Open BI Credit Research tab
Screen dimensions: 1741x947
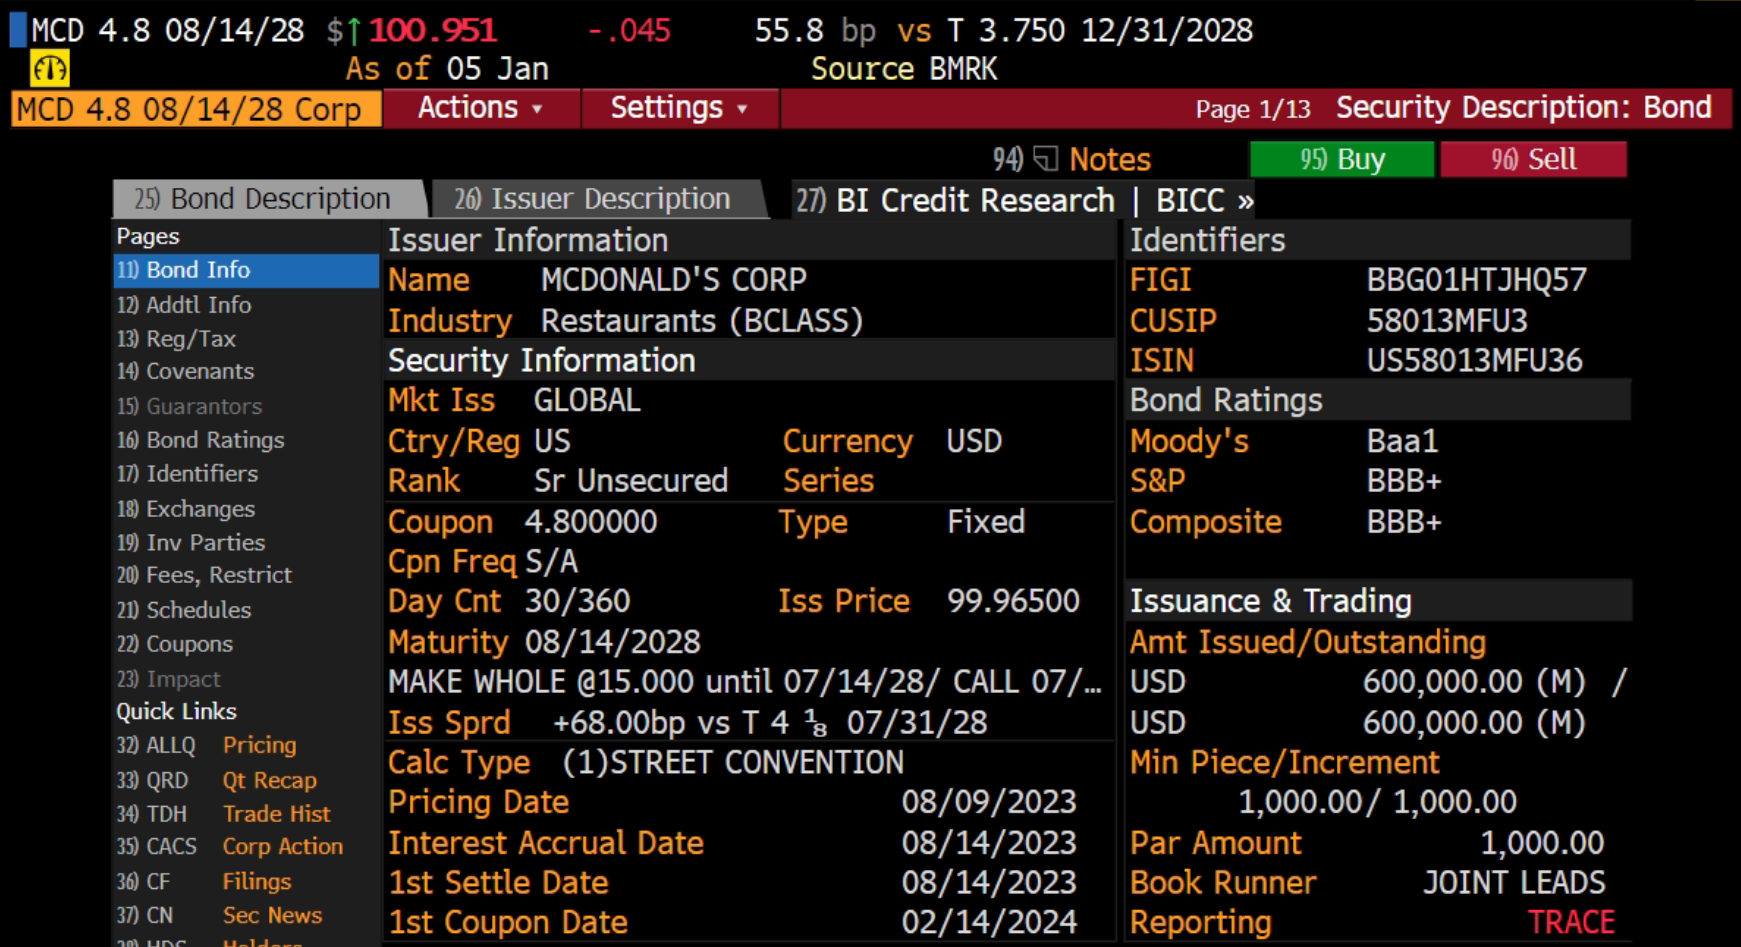point(955,200)
